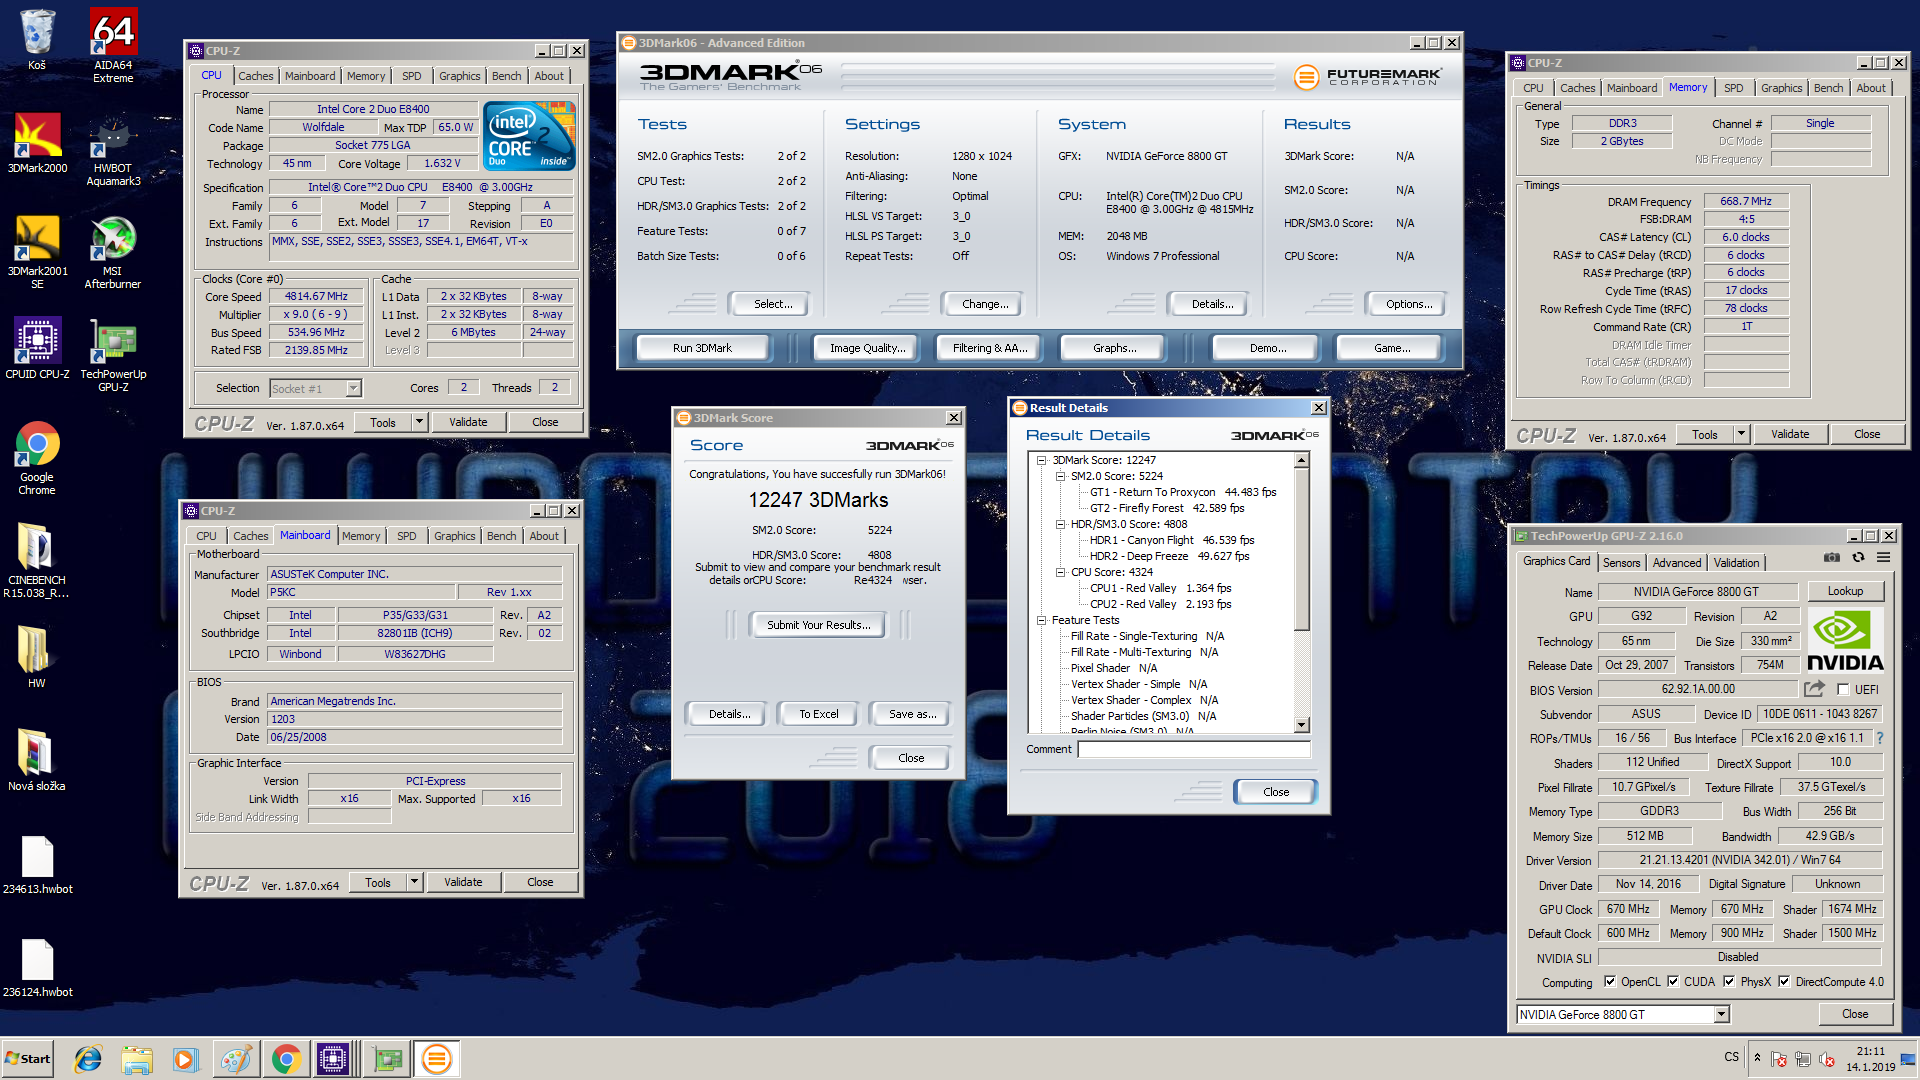The image size is (1920, 1080).
Task: Switch to 3DMark06 taskbar icon
Action: [x=437, y=1059]
